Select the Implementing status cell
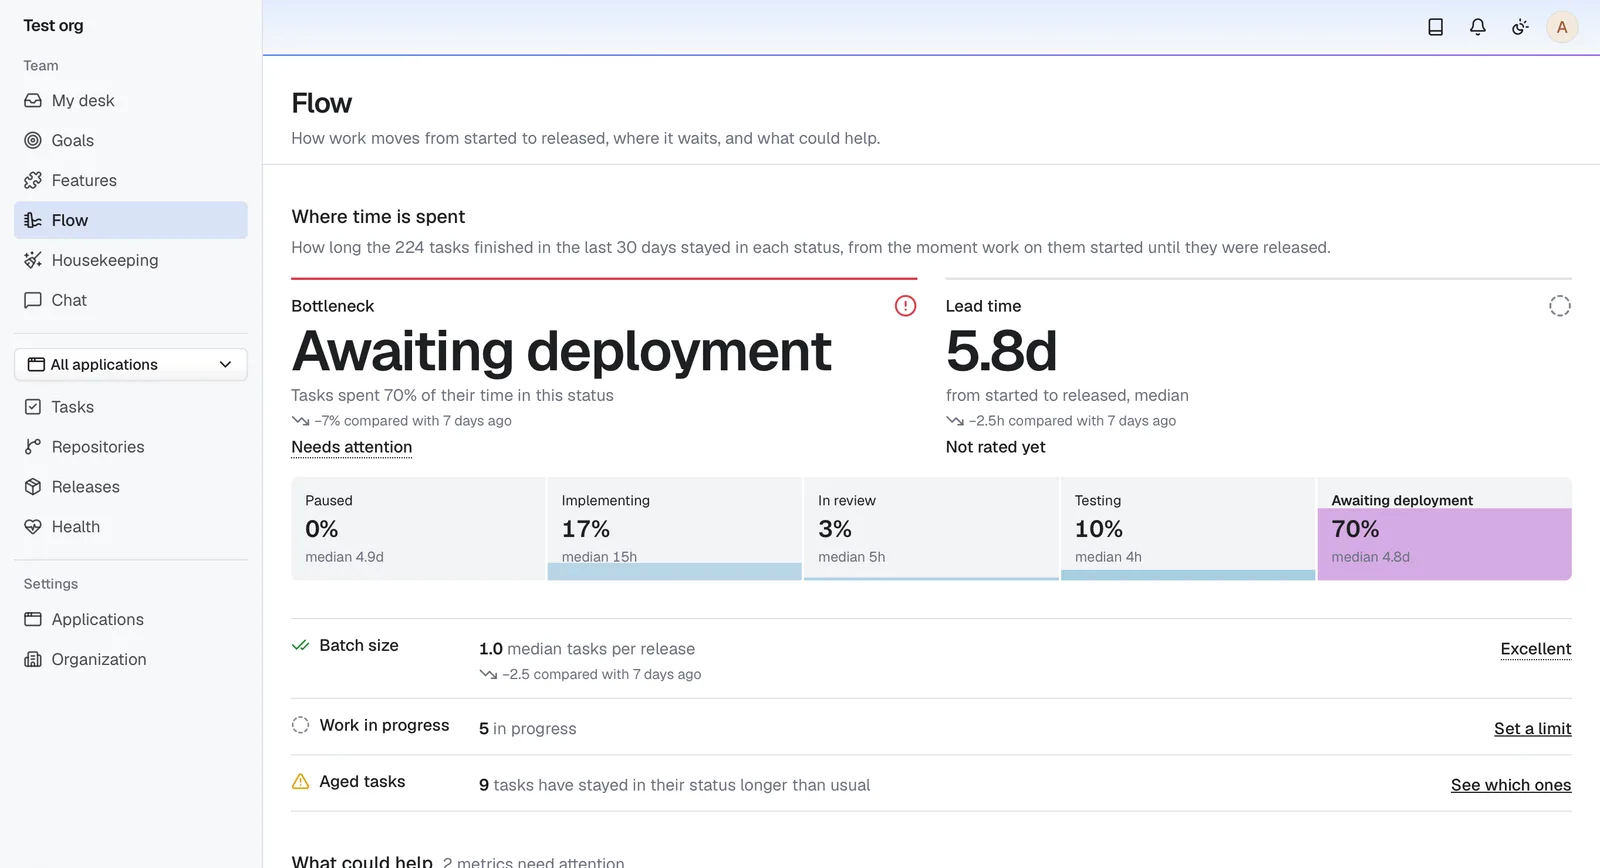This screenshot has width=1600, height=868. [x=675, y=529]
